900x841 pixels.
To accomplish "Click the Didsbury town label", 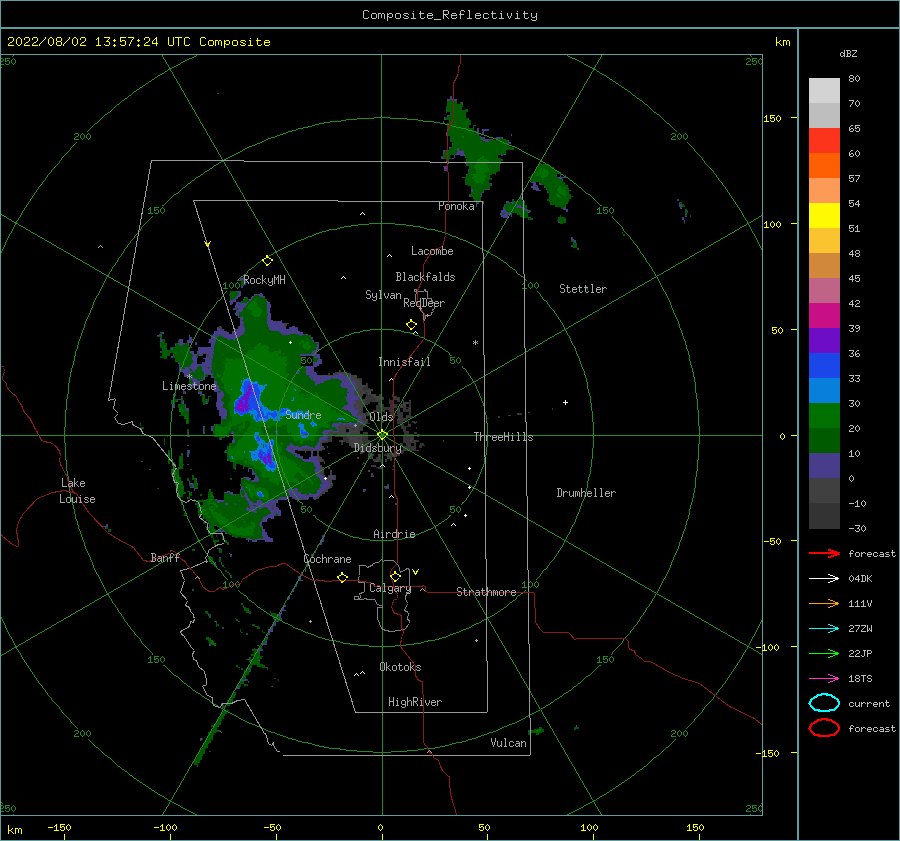I will pyautogui.click(x=377, y=448).
